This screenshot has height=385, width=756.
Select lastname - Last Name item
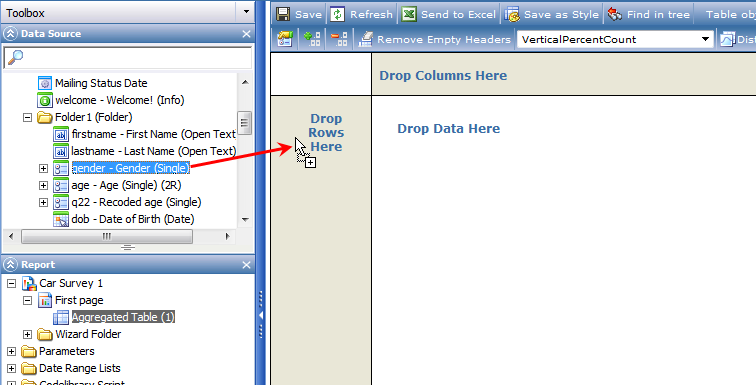[x=153, y=151]
